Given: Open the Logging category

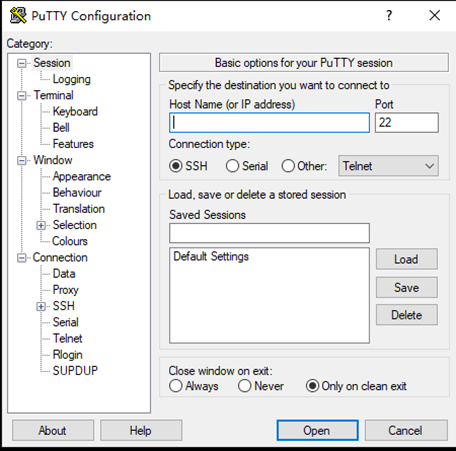Looking at the screenshot, I should coord(71,79).
